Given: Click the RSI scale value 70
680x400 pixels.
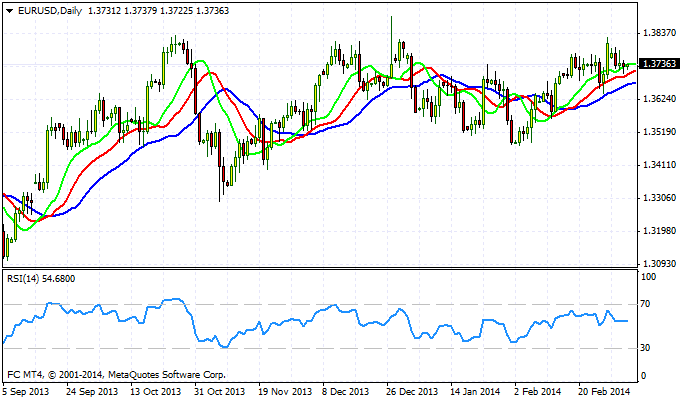Looking at the screenshot, I should click(646, 304).
